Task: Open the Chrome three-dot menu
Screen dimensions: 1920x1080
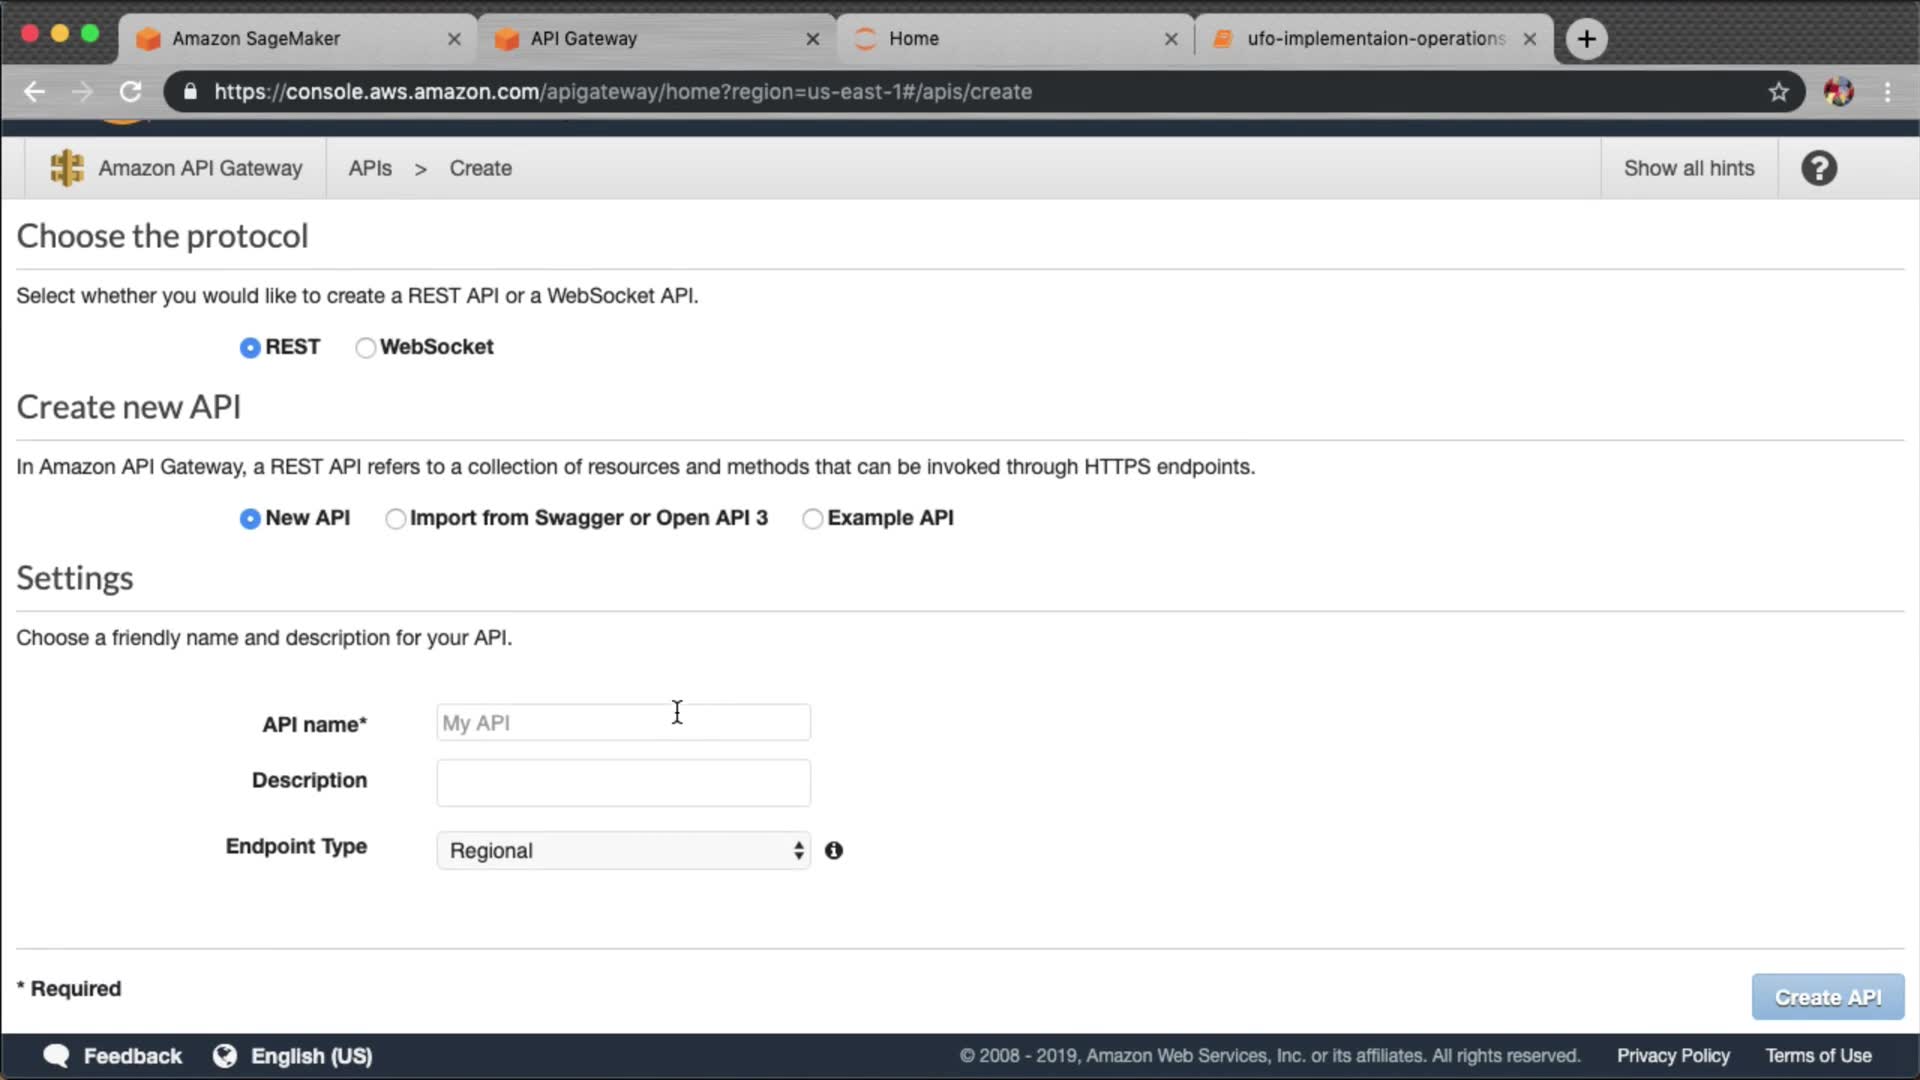Action: click(x=1887, y=92)
